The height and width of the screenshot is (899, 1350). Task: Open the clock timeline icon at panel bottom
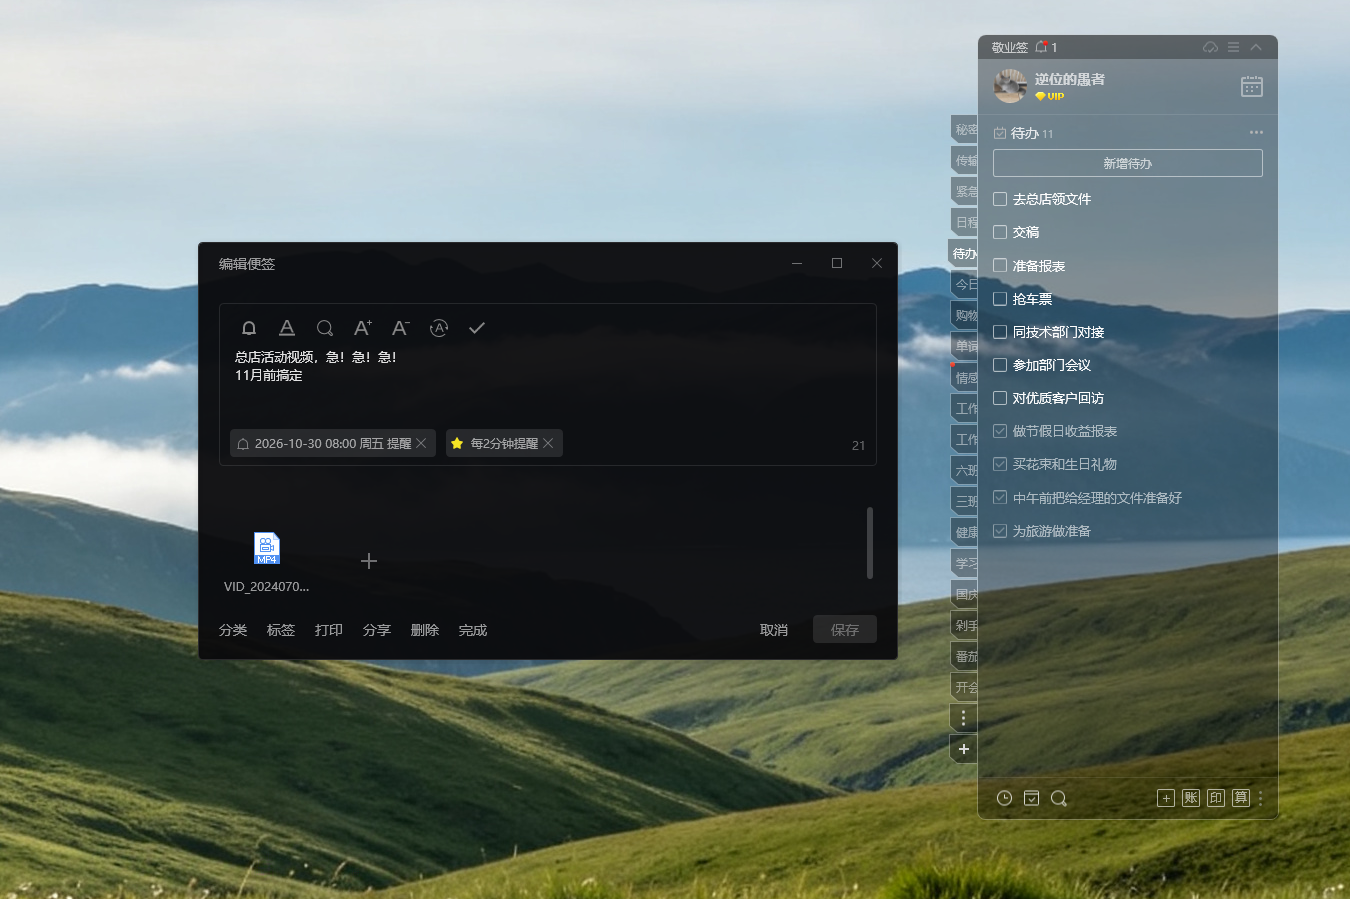click(x=1005, y=798)
